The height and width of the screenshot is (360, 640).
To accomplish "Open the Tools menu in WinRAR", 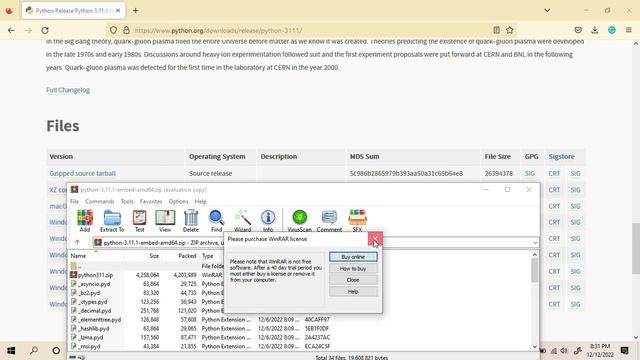I will [x=127, y=202].
